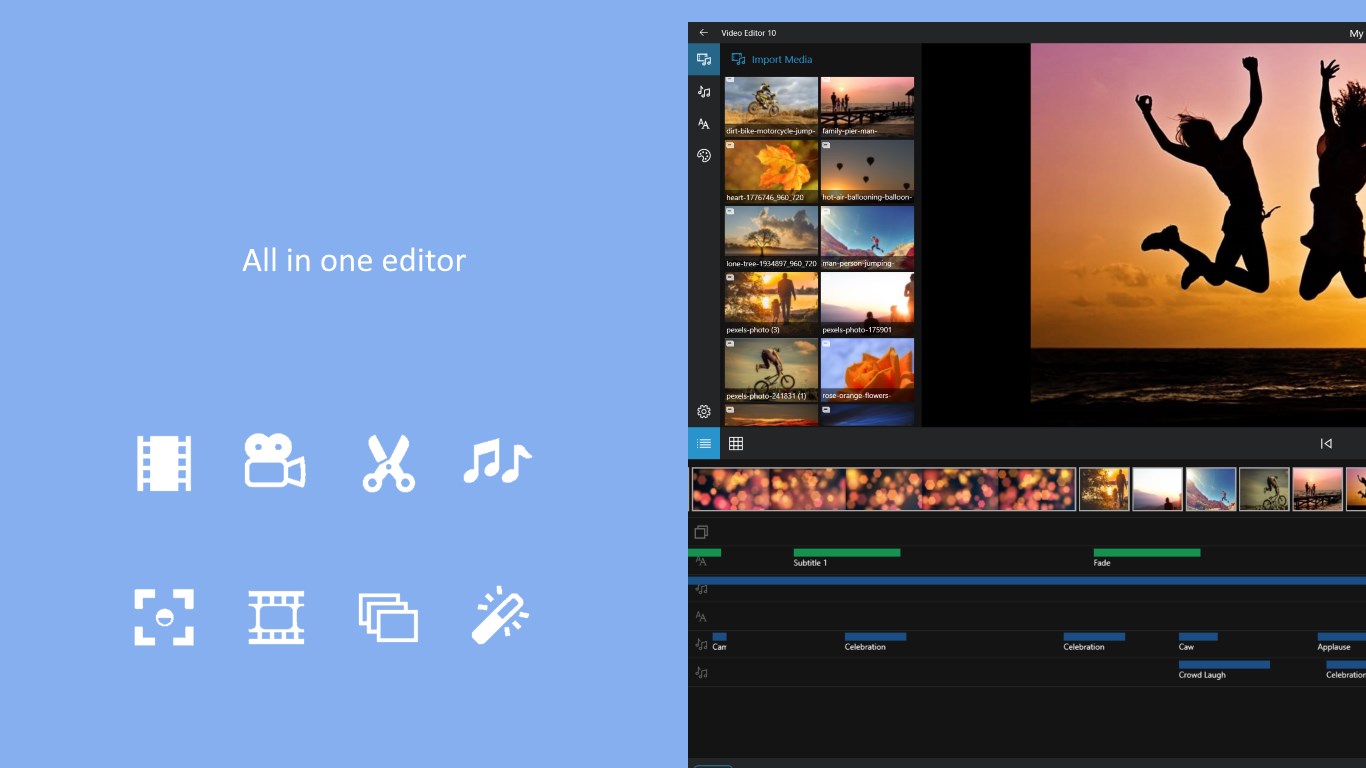Screen dimensions: 1366x768
Task: Open settings with the gear icon
Action: tap(704, 412)
